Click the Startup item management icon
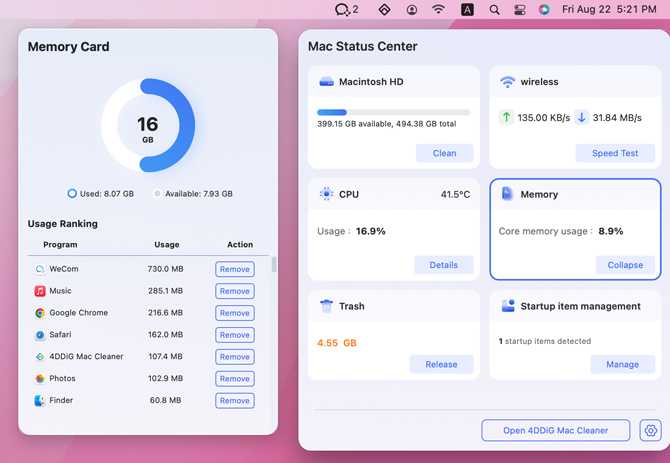 coord(508,306)
